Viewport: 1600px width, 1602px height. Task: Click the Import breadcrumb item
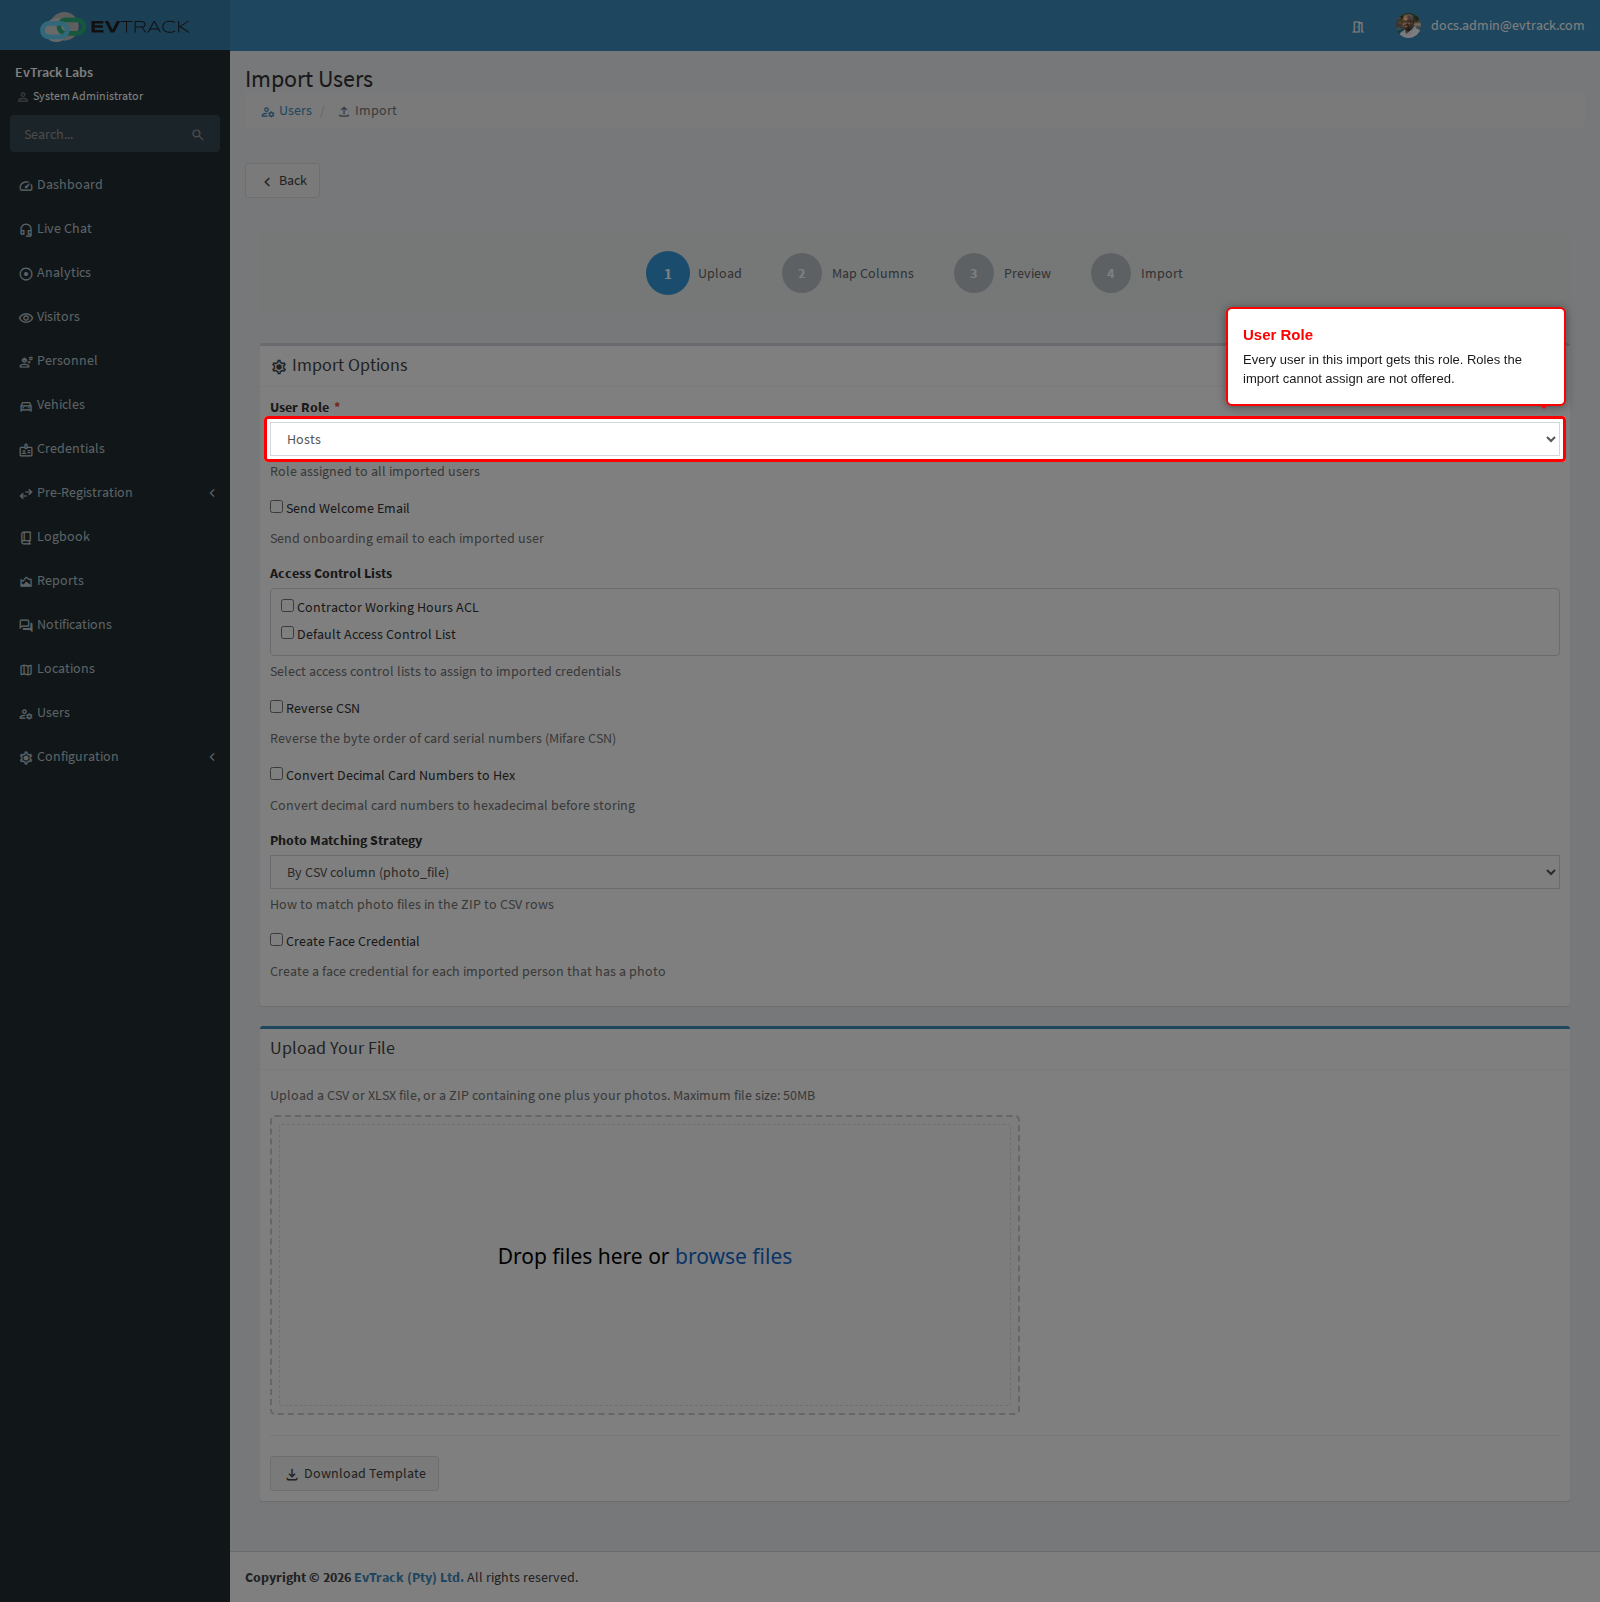[x=367, y=111]
